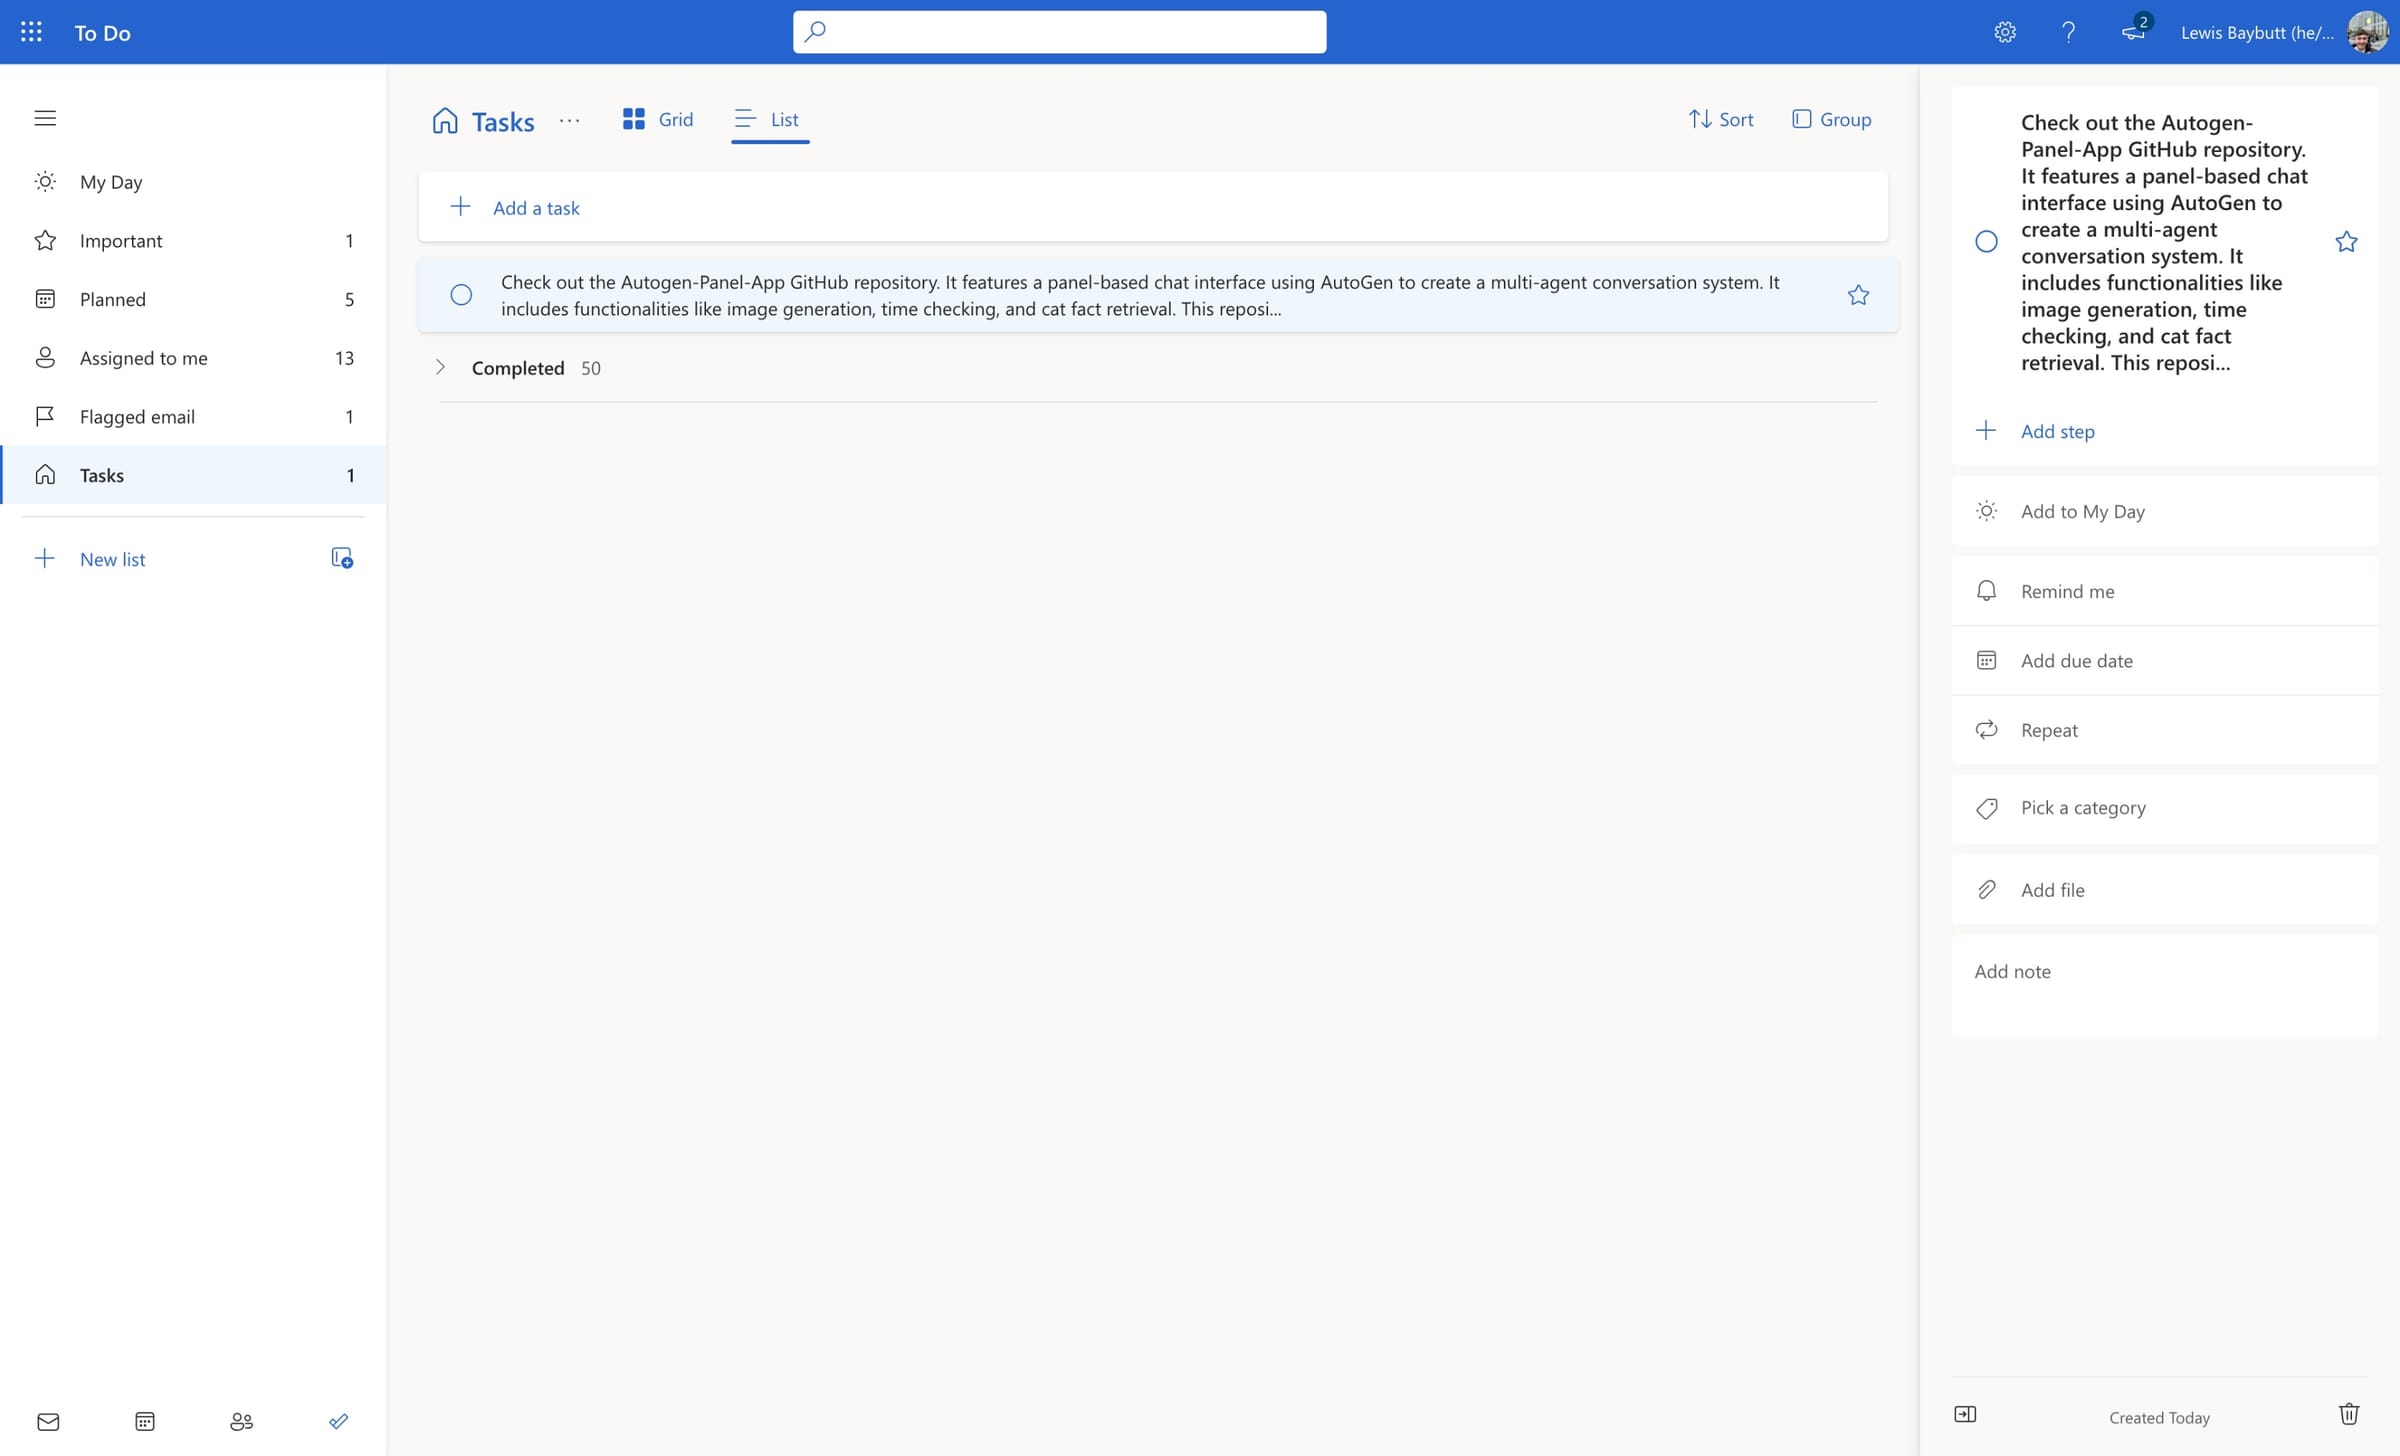Select the To Do check icon at bottom
This screenshot has height=1456, width=2400.
click(x=338, y=1420)
